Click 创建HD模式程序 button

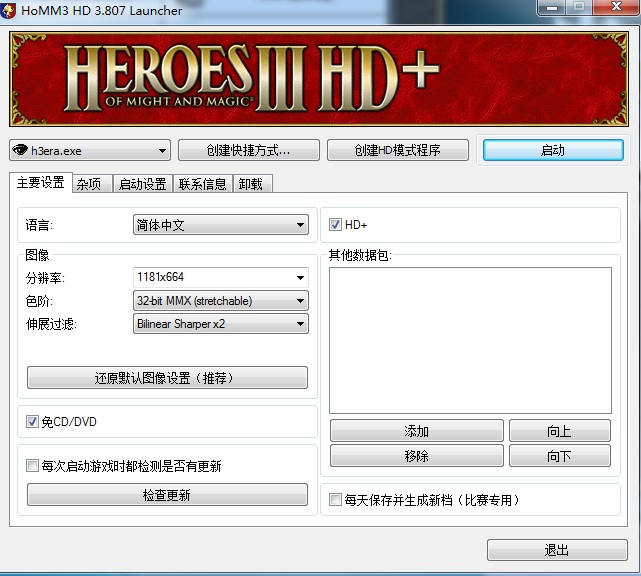(x=397, y=150)
